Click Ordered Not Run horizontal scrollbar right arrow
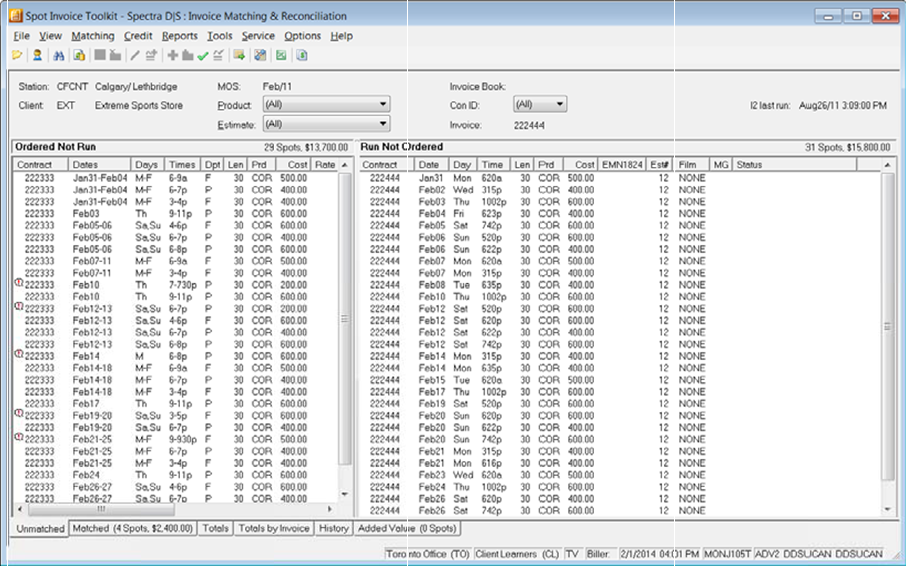The height and width of the screenshot is (566, 906). pyautogui.click(x=330, y=509)
